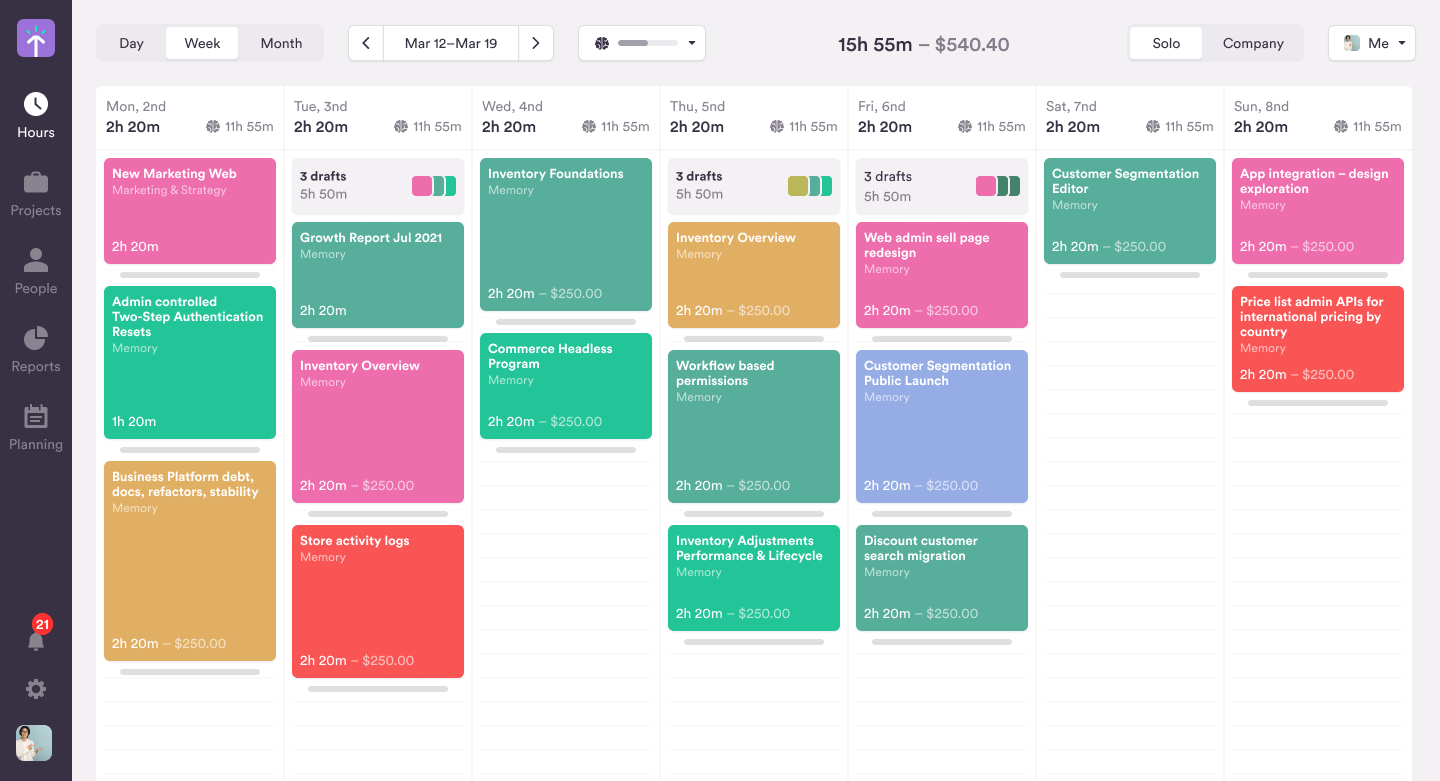Switch to Solo view

(x=1165, y=43)
